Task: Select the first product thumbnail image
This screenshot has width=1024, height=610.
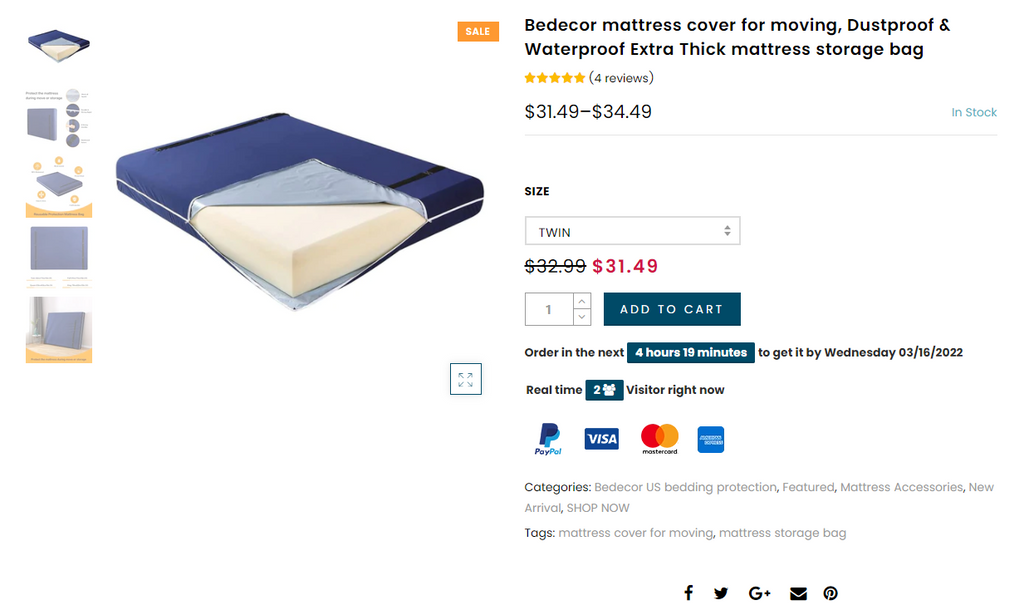Action: (x=59, y=45)
